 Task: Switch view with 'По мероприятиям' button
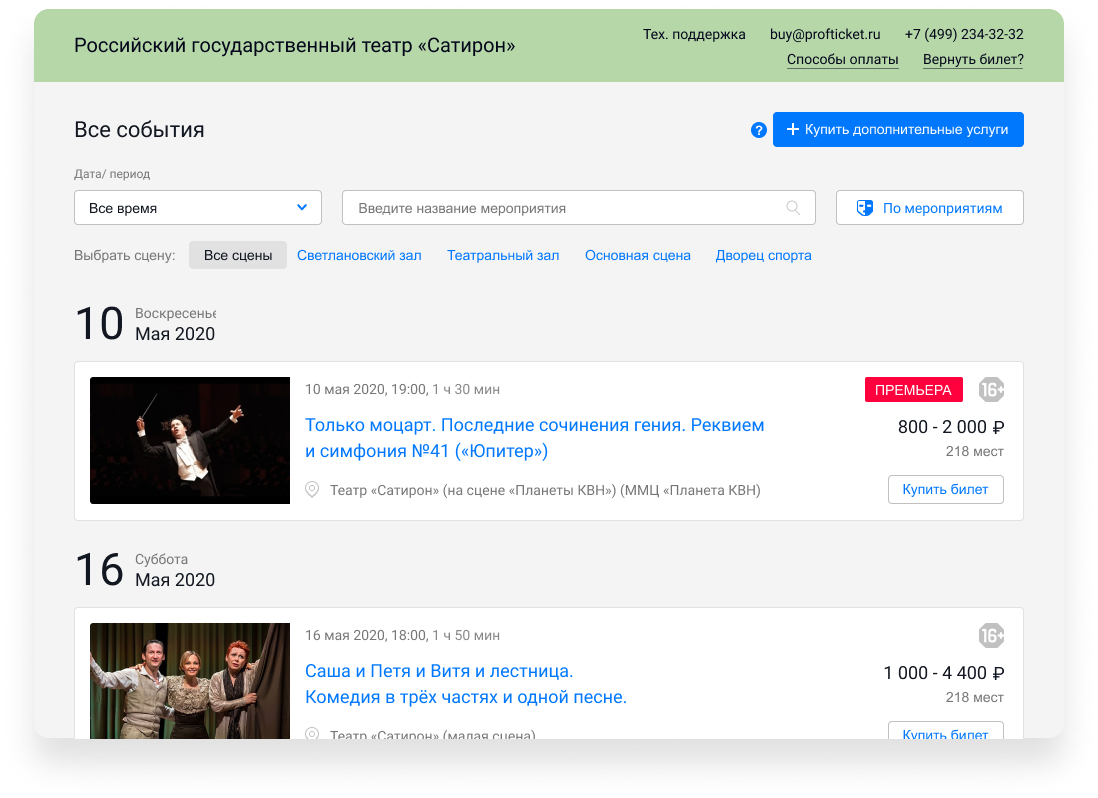pos(929,208)
